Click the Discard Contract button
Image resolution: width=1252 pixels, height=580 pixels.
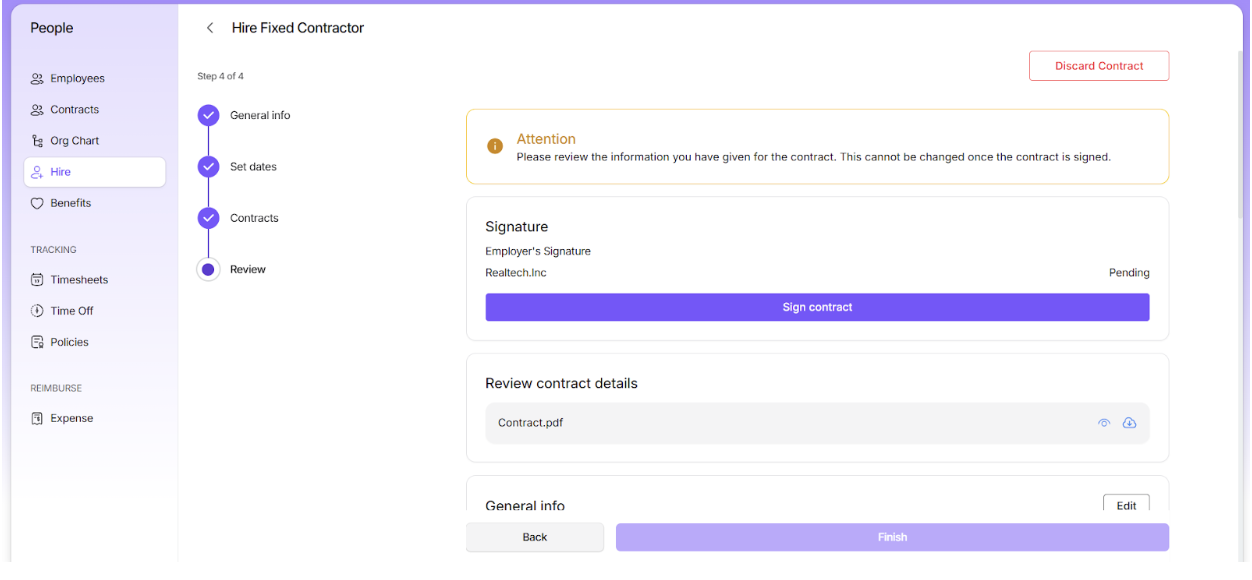[x=1098, y=66]
